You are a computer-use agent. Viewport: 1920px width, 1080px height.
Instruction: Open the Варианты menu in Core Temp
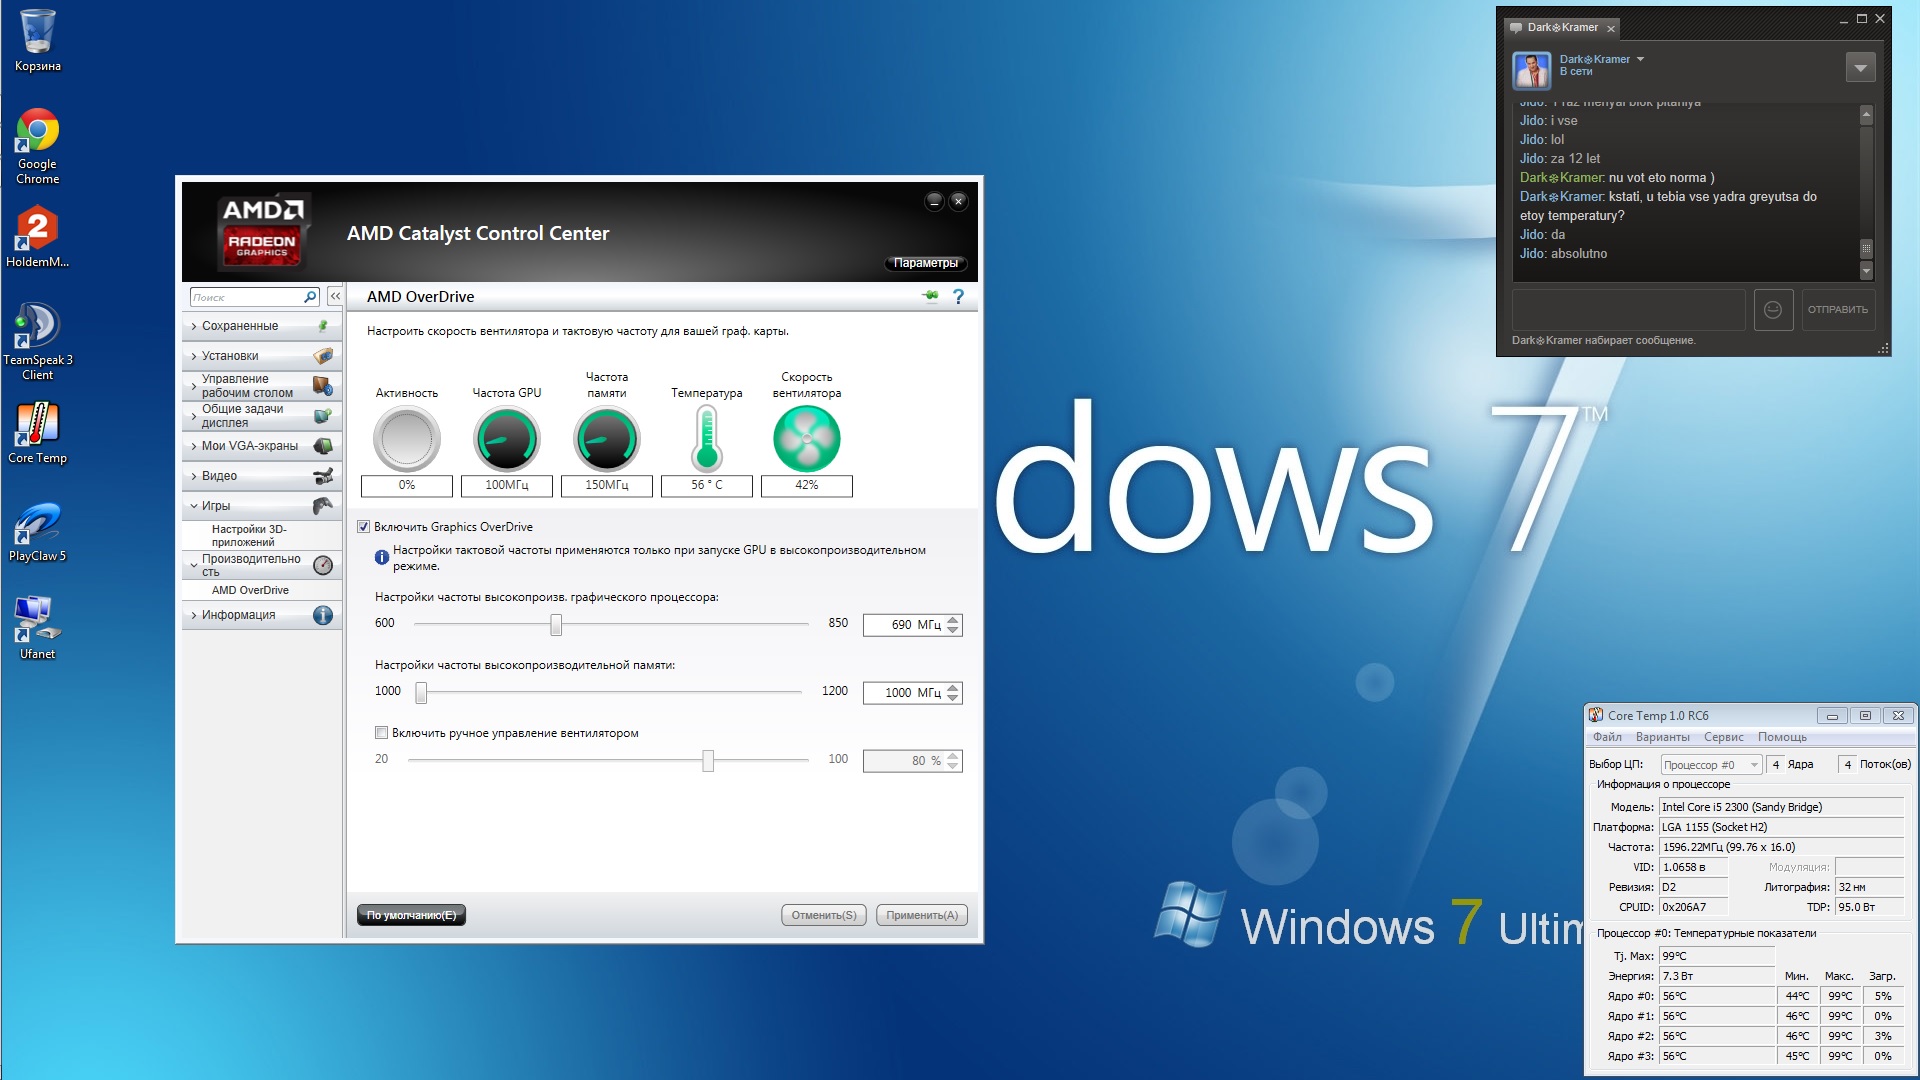[x=1662, y=737]
